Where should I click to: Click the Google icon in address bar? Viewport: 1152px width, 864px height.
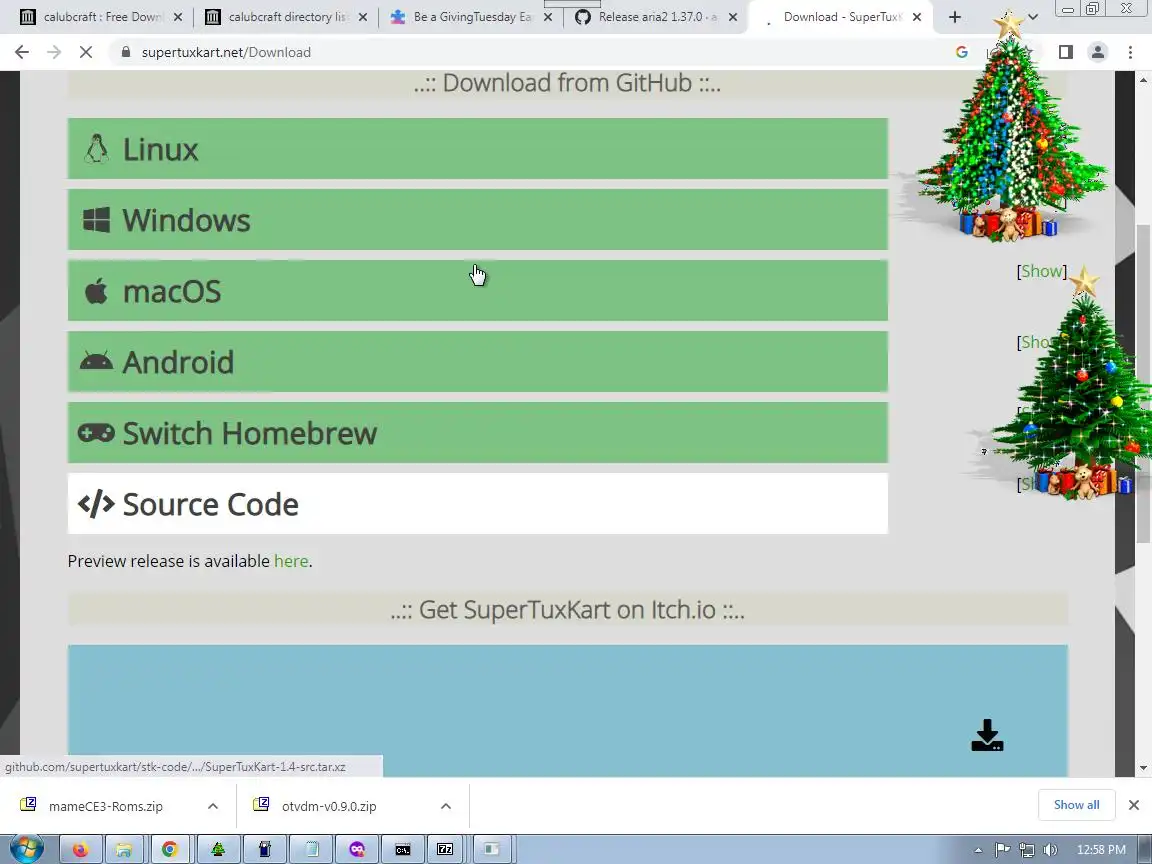coord(962,52)
